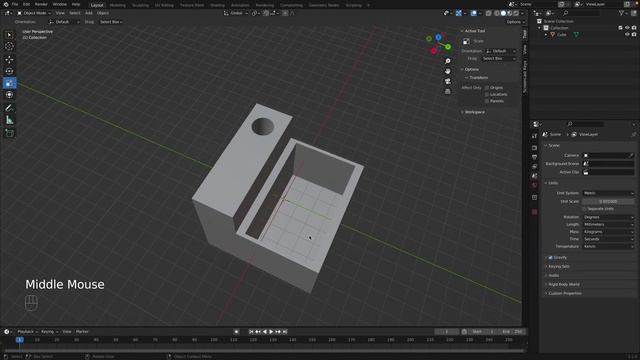Toggle the Gravity checkbox
Image resolution: width=640 pixels, height=360 pixels.
(550, 258)
